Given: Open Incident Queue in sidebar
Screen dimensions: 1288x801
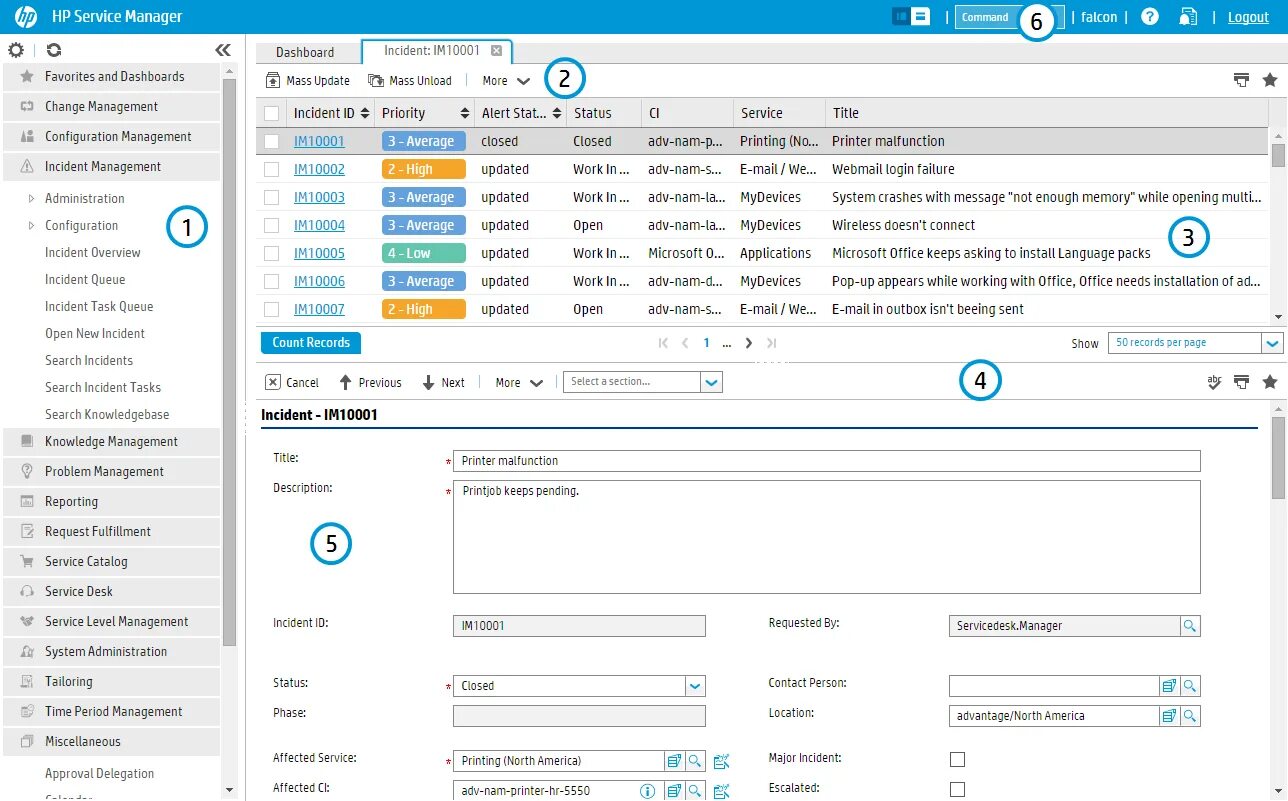Looking at the screenshot, I should (85, 280).
